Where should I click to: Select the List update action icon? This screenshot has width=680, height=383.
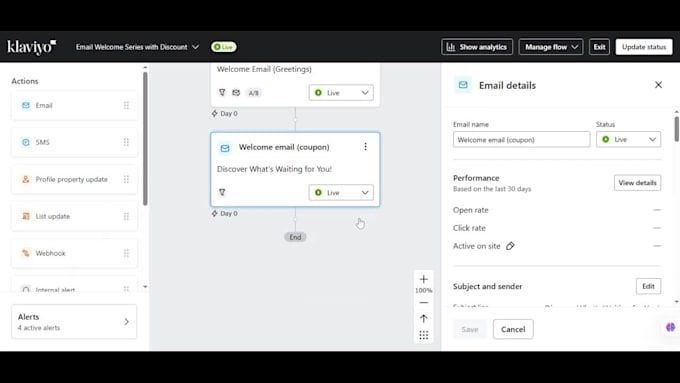click(x=26, y=216)
